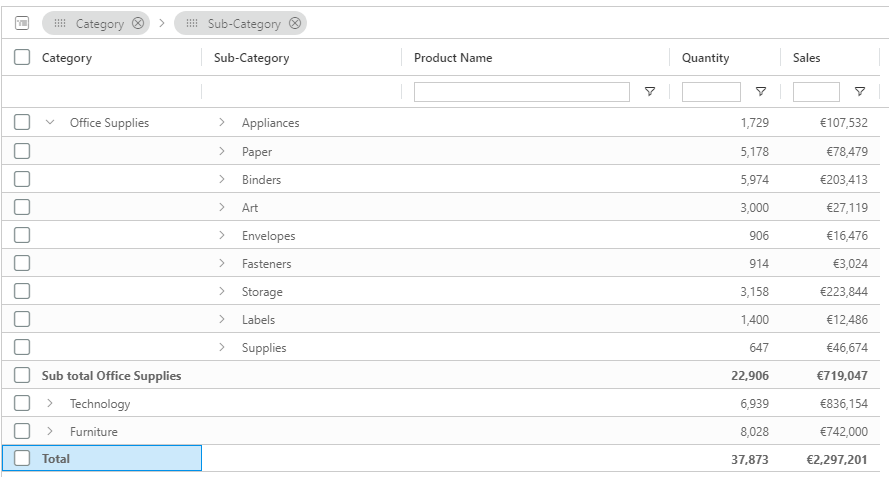Check the Binders row checkbox
Image resolution: width=889 pixels, height=477 pixels.
click(22, 180)
